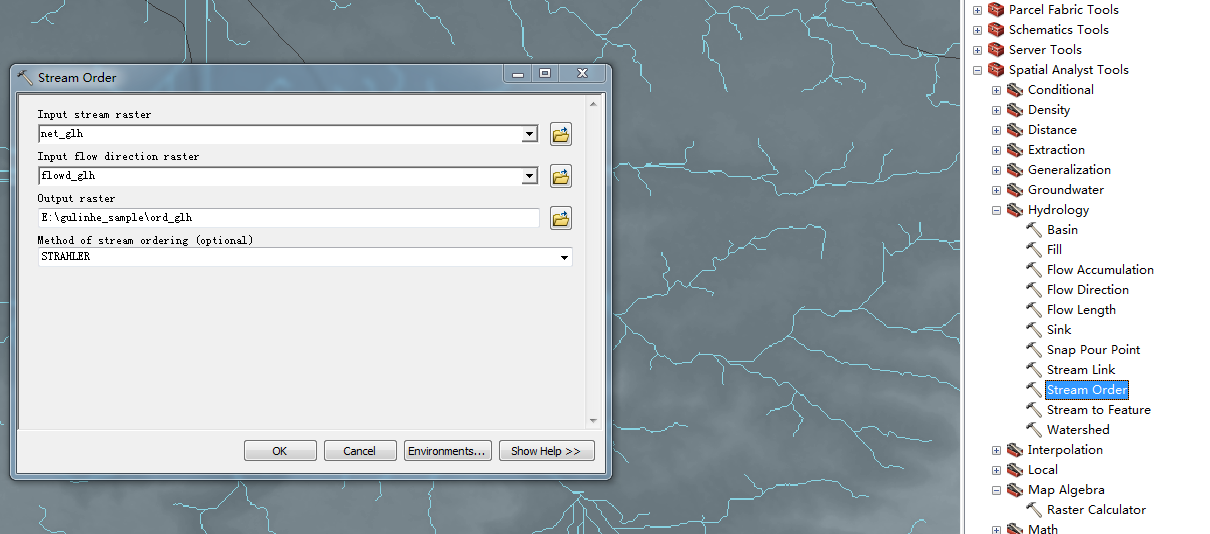
Task: Click the dialog scrollbar up arrow
Action: click(594, 103)
